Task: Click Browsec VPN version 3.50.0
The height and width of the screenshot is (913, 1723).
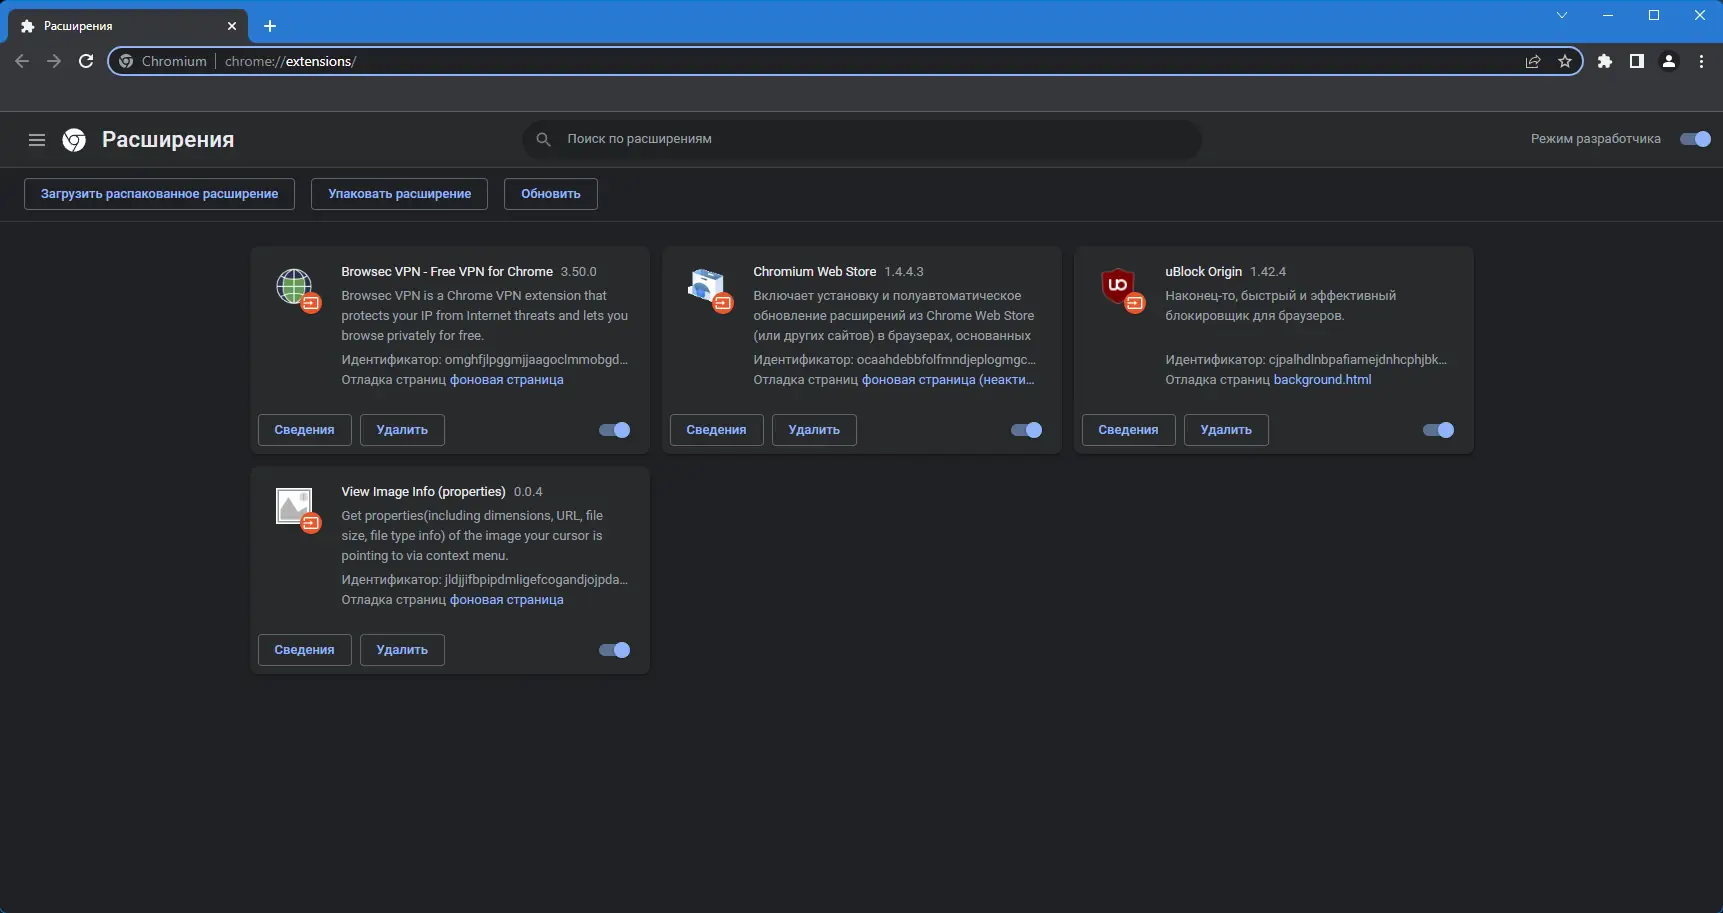Action: 579,272
